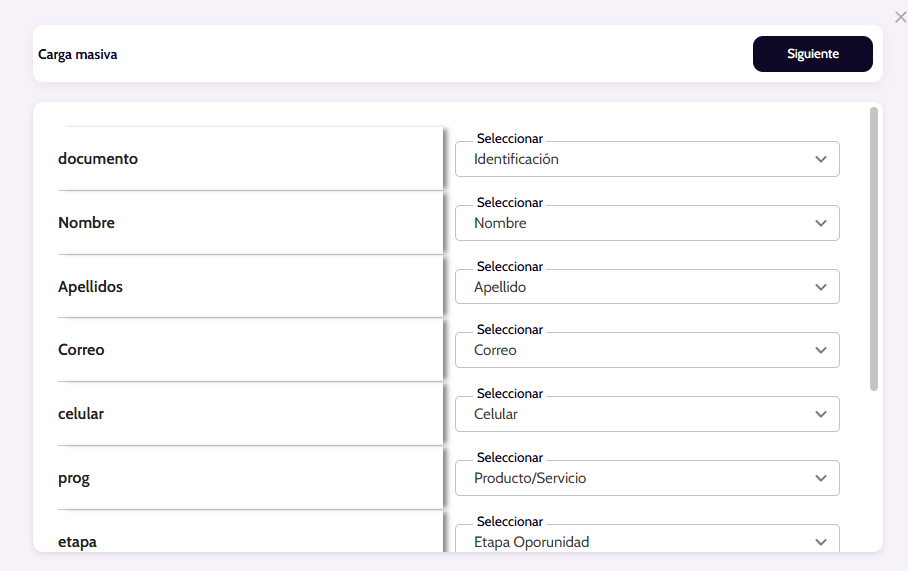Open the Nombre mapping dropdown

tap(646, 223)
